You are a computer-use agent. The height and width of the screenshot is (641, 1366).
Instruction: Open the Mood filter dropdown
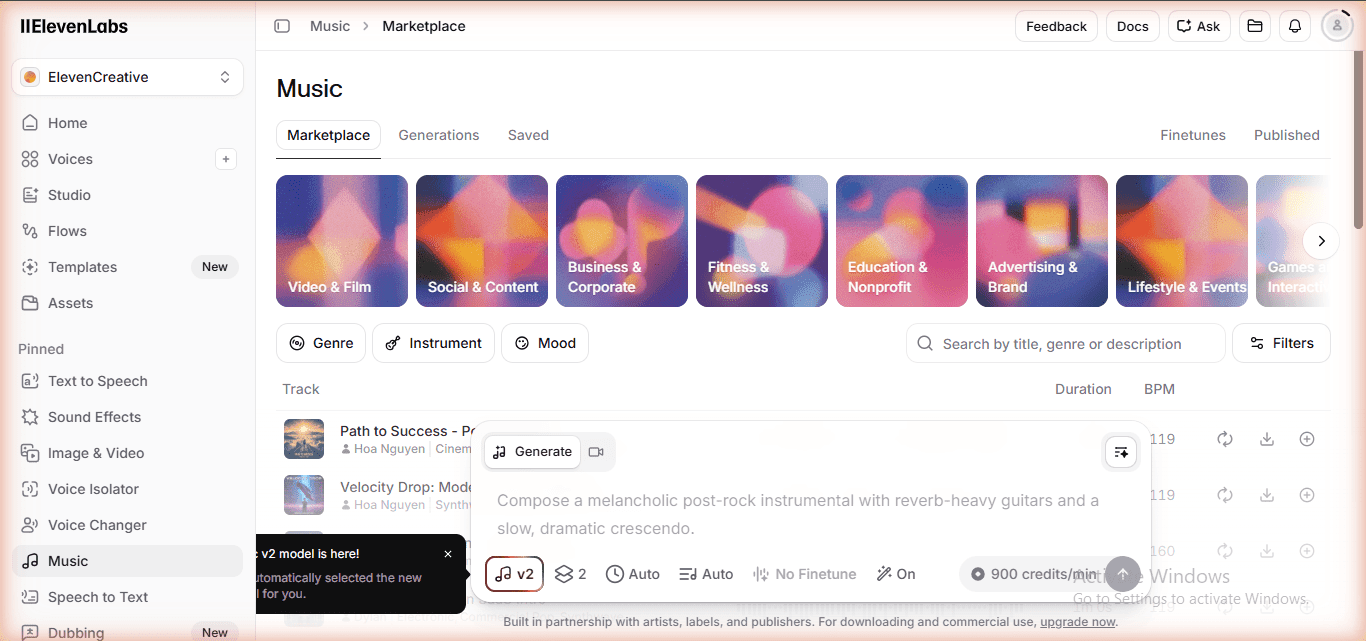pos(545,343)
